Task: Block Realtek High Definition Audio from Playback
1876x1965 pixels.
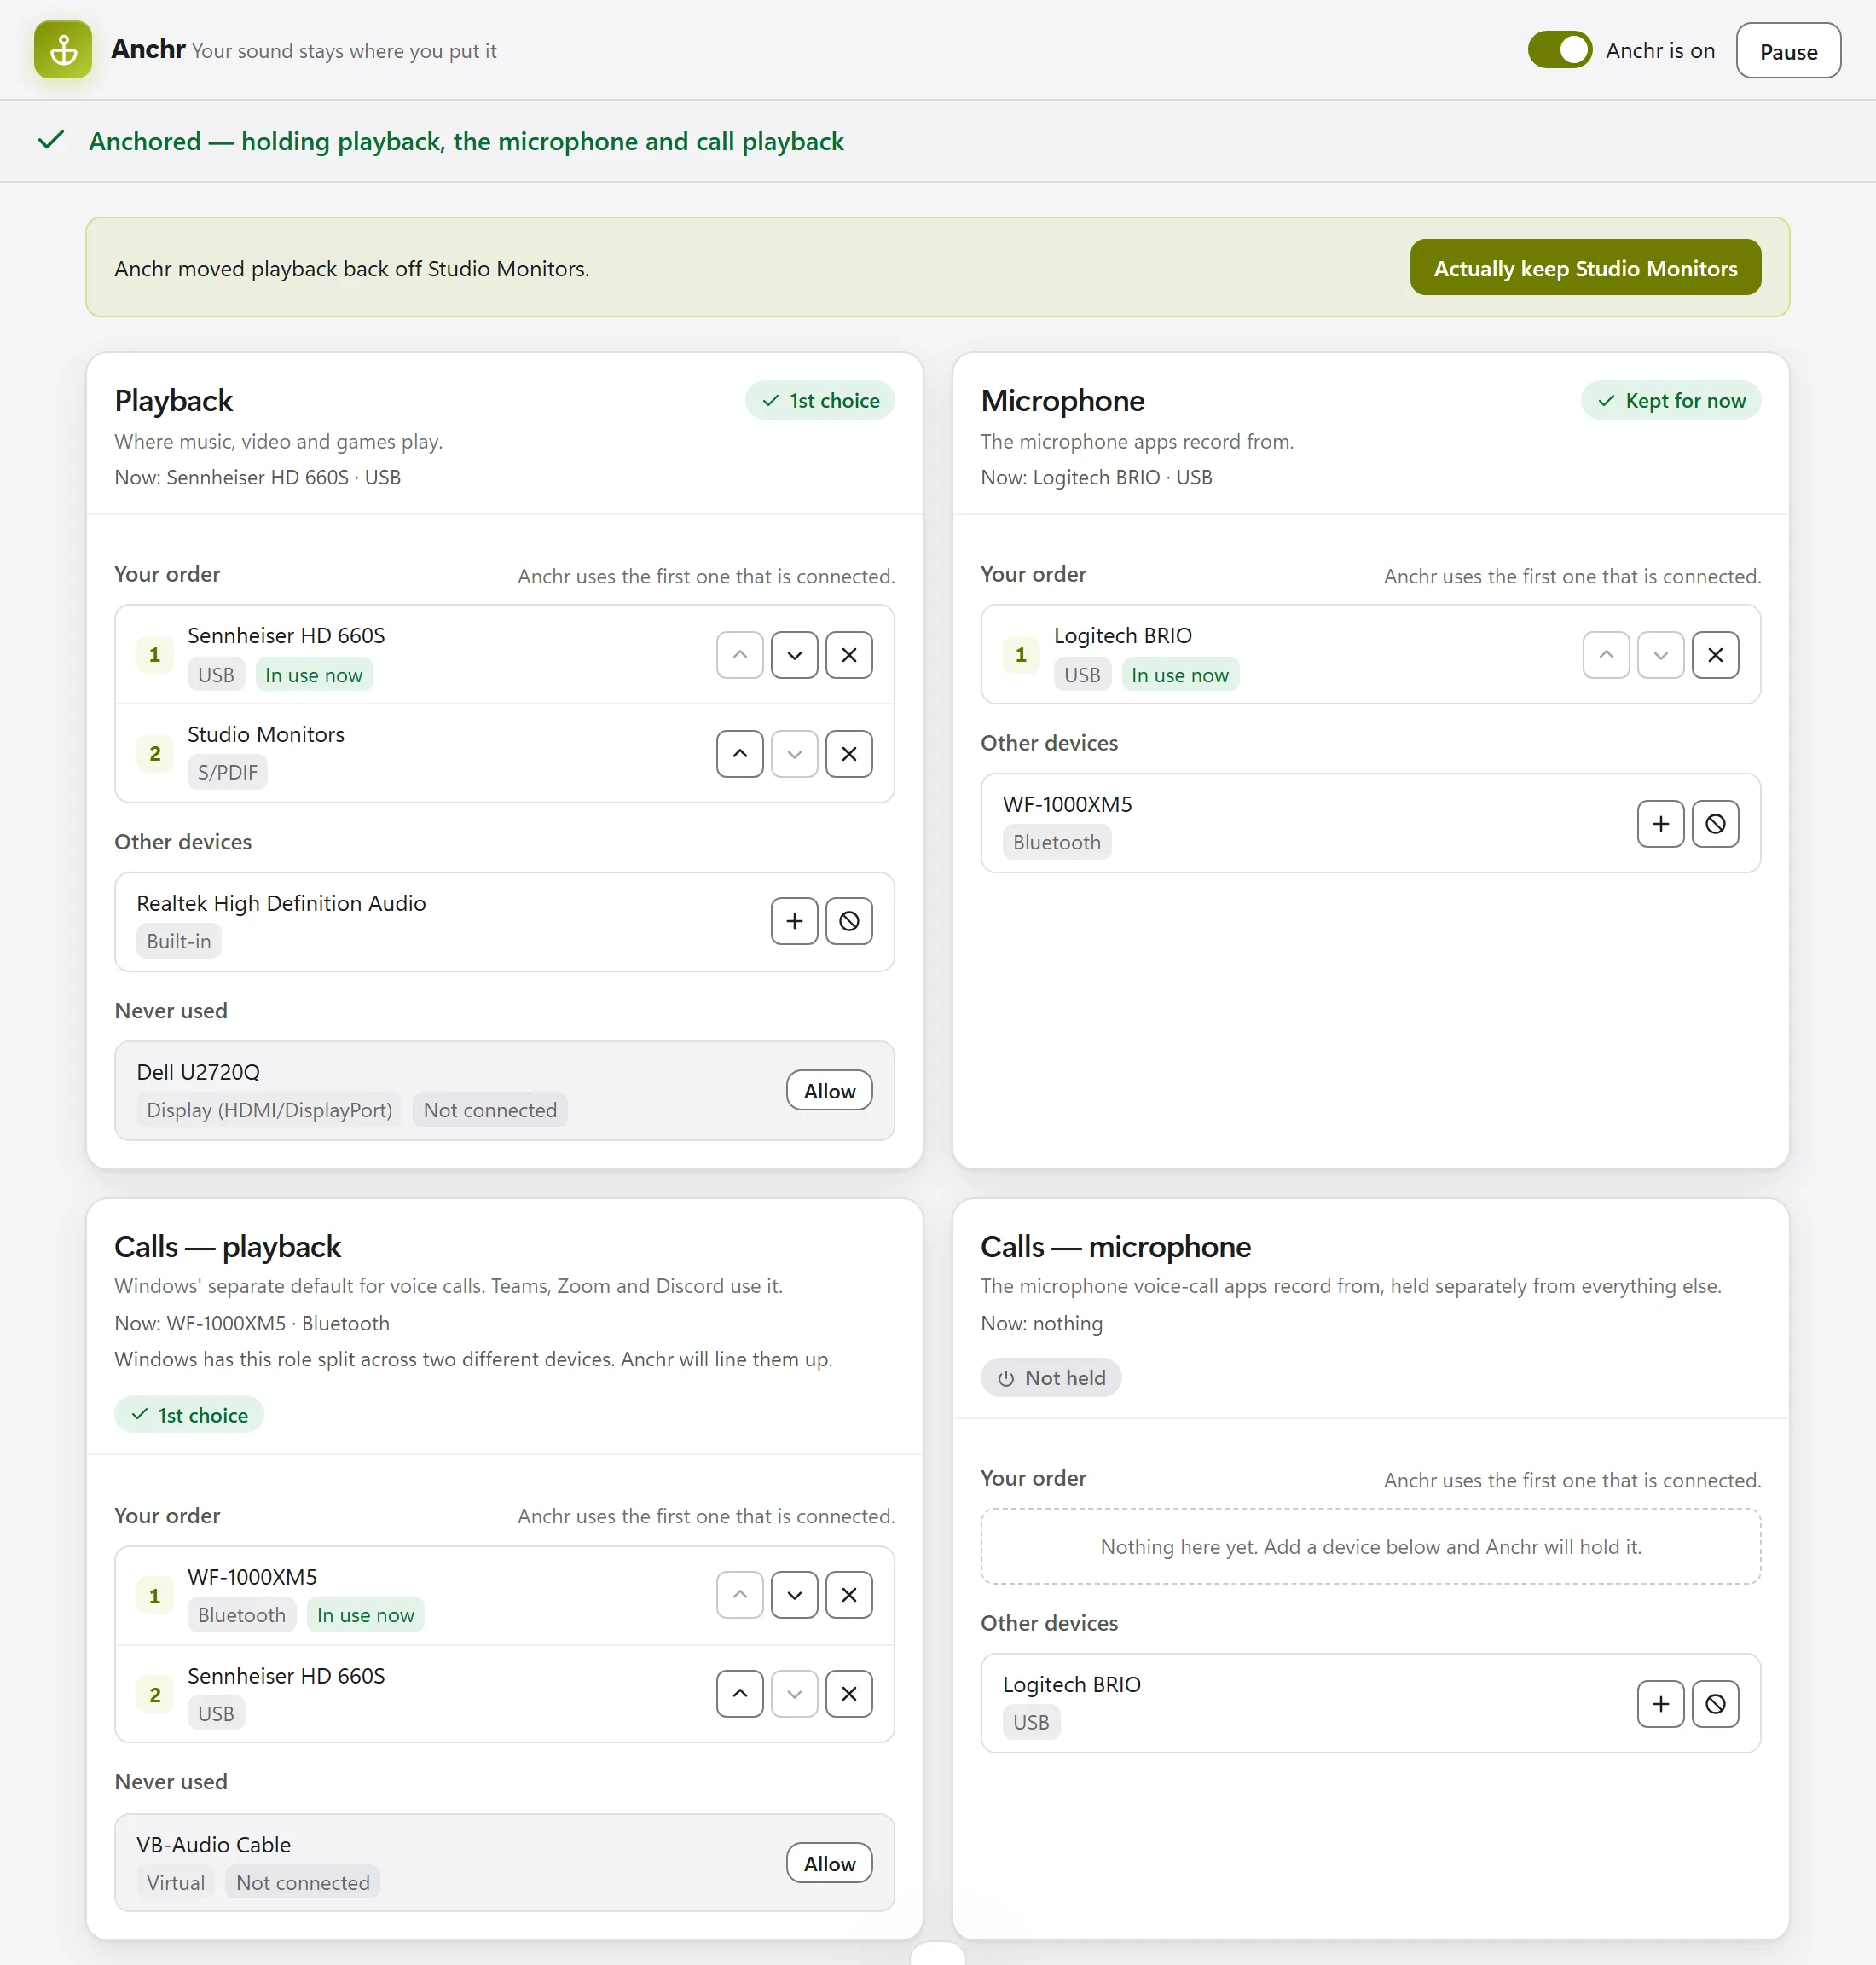Action: (848, 921)
